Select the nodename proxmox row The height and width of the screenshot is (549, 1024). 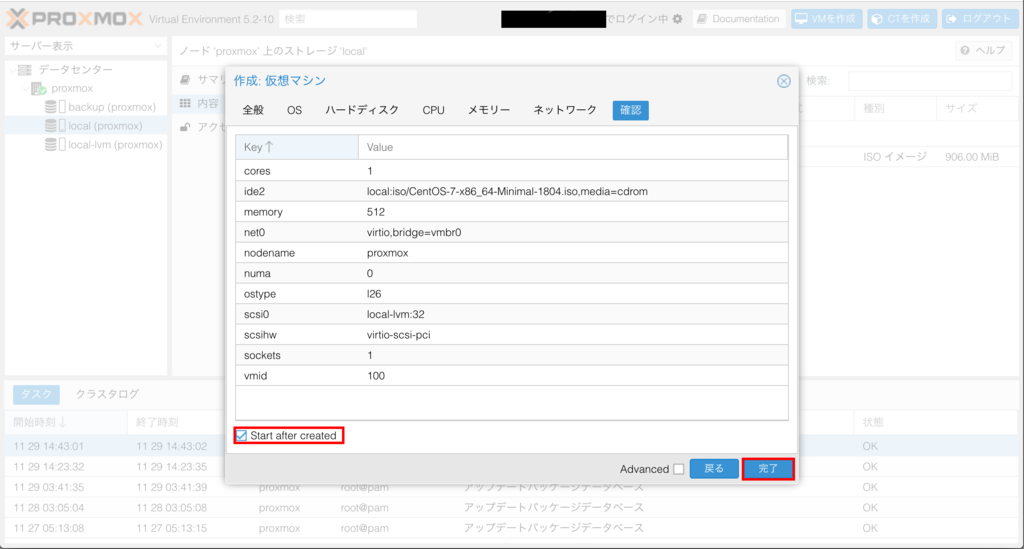(512, 253)
